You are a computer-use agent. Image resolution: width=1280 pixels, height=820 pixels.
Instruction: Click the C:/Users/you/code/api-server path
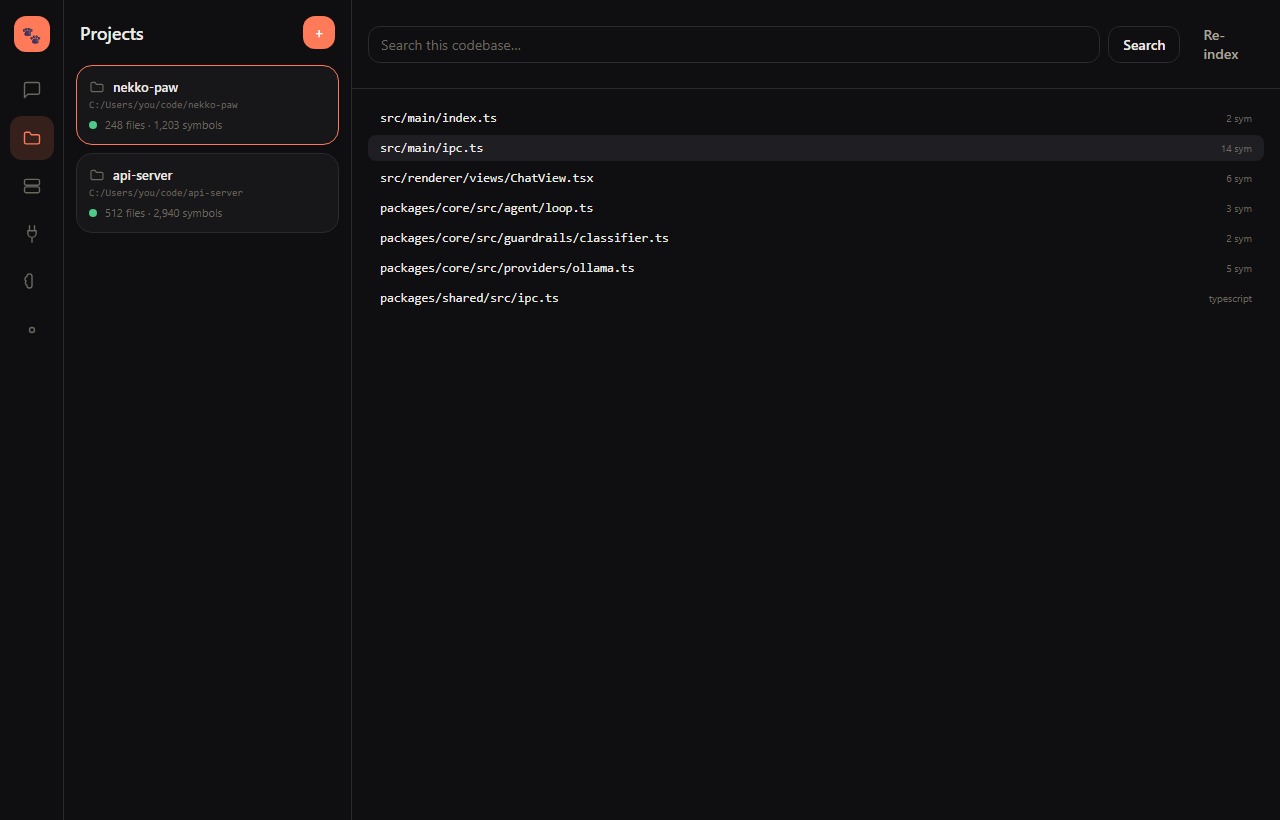[x=166, y=193]
